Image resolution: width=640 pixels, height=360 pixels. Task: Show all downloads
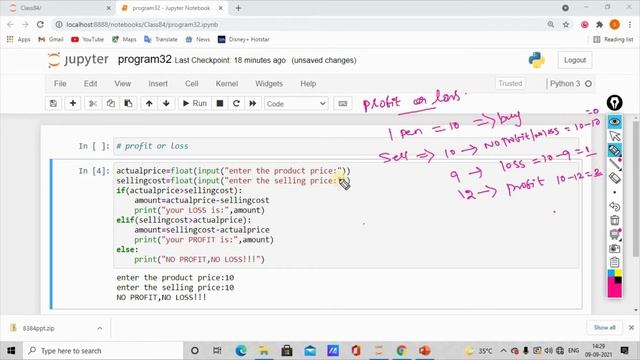tap(604, 328)
